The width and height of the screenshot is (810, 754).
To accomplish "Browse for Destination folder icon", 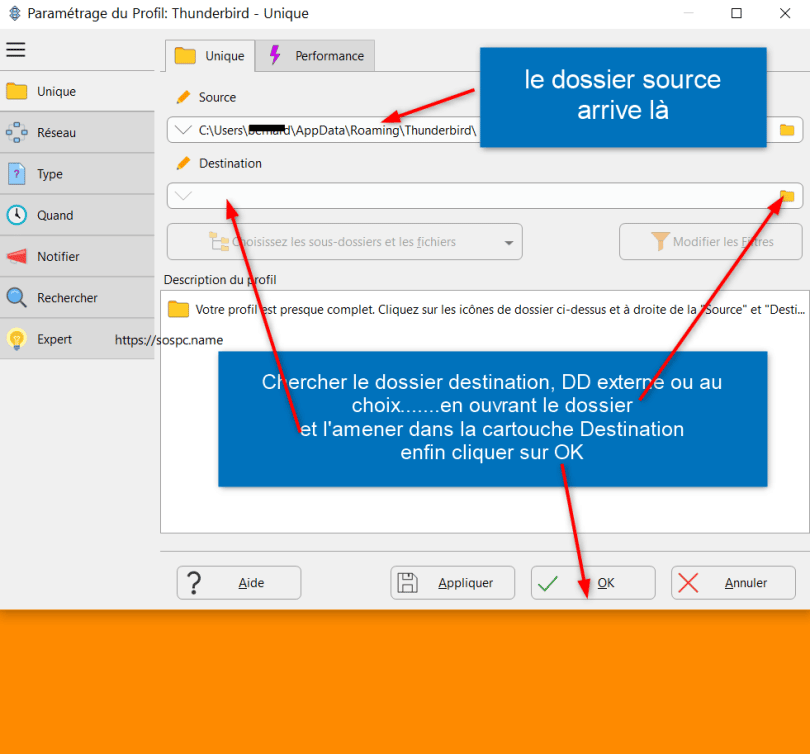I will pyautogui.click(x=787, y=196).
